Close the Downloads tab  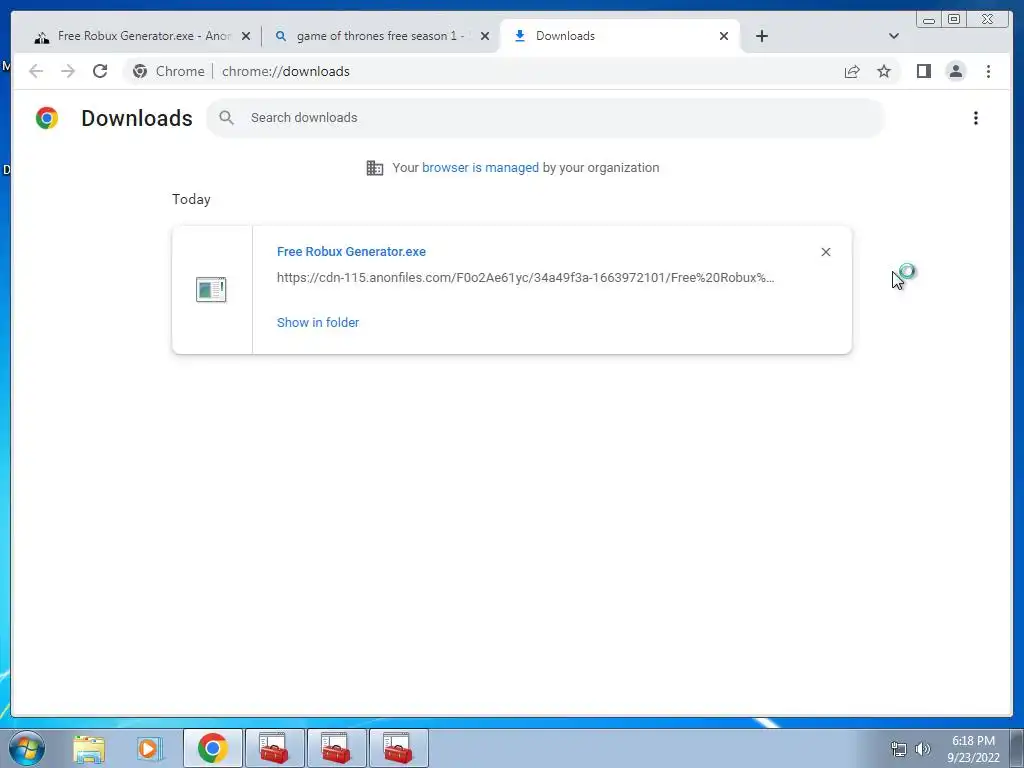pyautogui.click(x=724, y=37)
